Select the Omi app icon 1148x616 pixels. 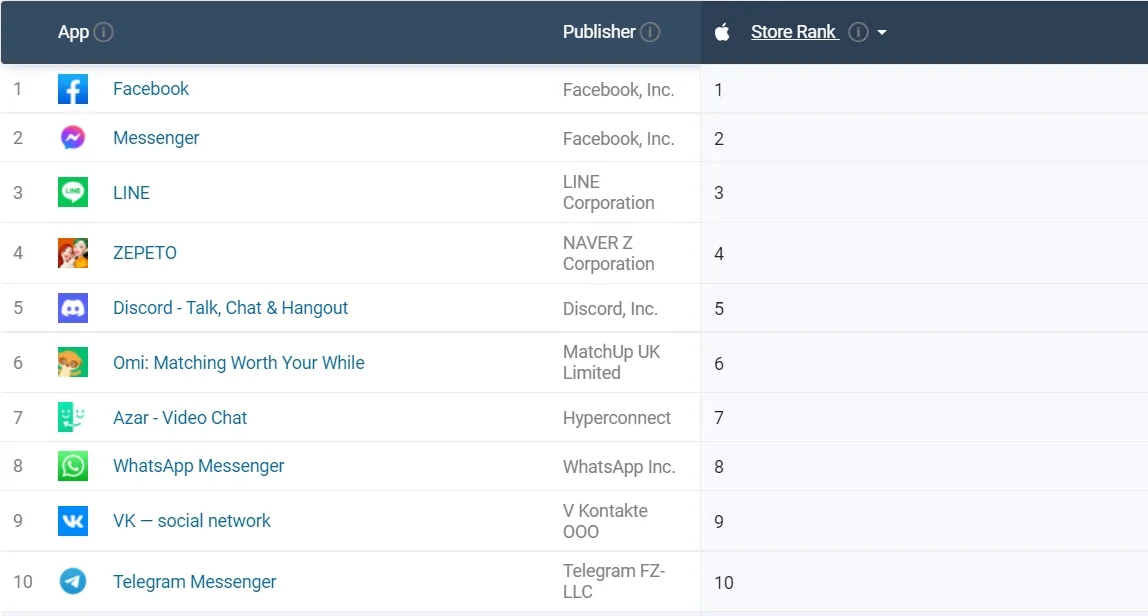pos(72,362)
